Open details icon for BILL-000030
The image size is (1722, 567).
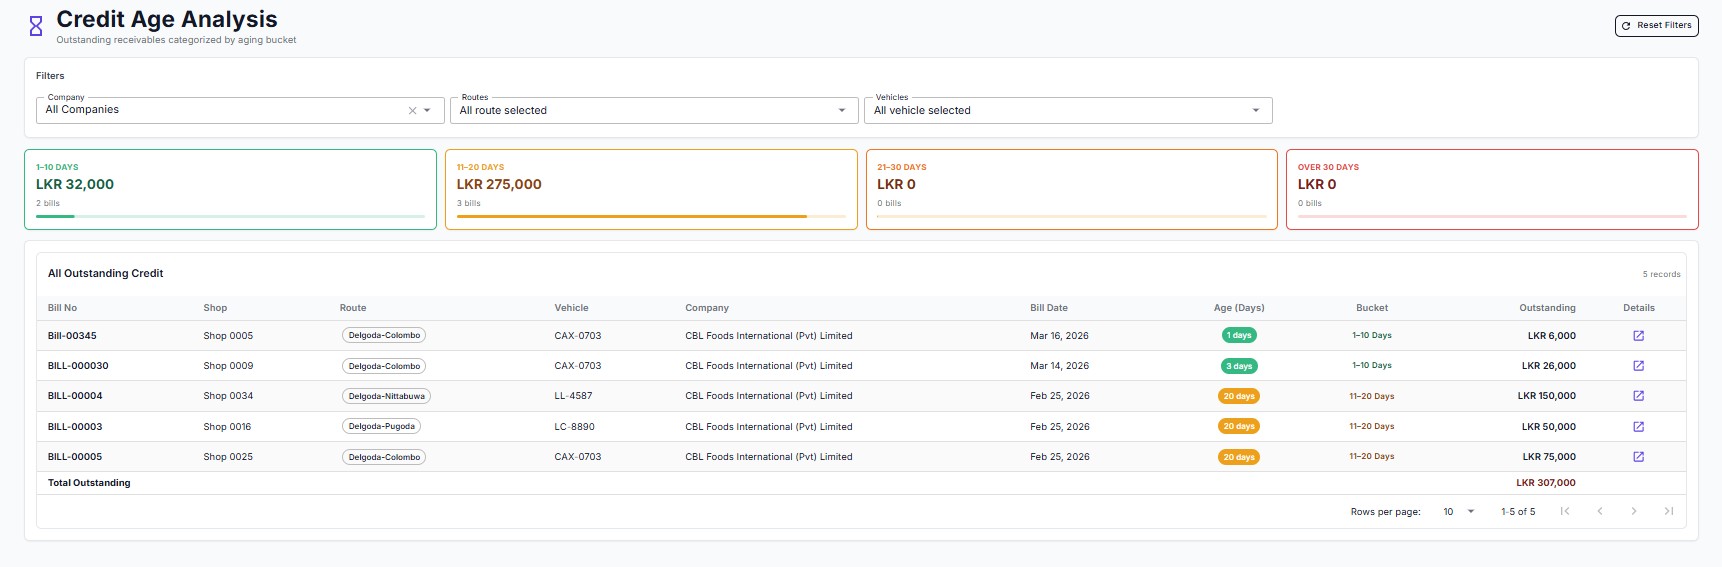point(1638,366)
